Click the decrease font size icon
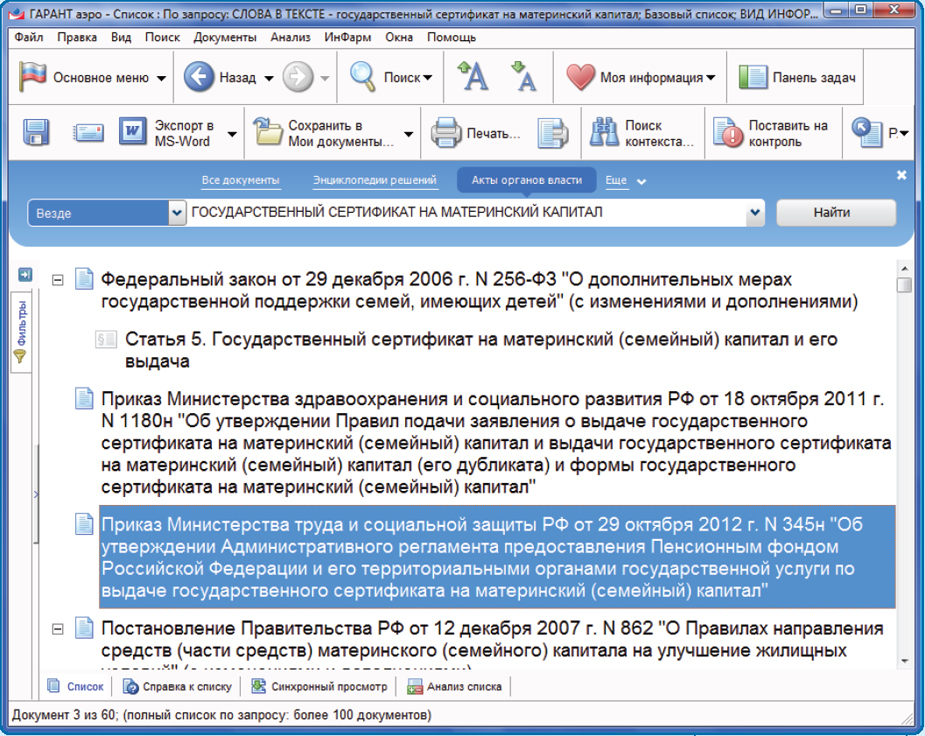This screenshot has height=736, width=925. pos(522,77)
